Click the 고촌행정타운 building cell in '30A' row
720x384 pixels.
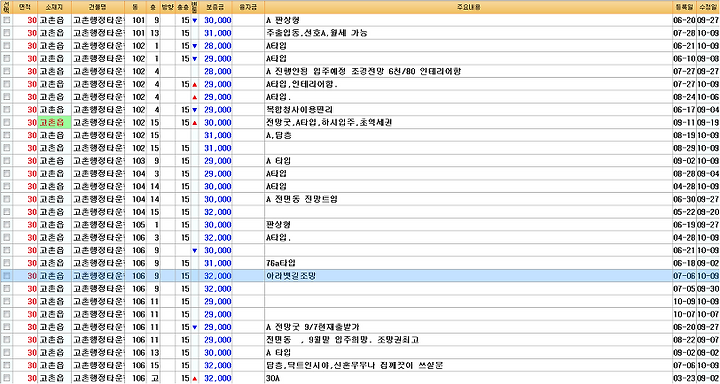(x=98, y=378)
